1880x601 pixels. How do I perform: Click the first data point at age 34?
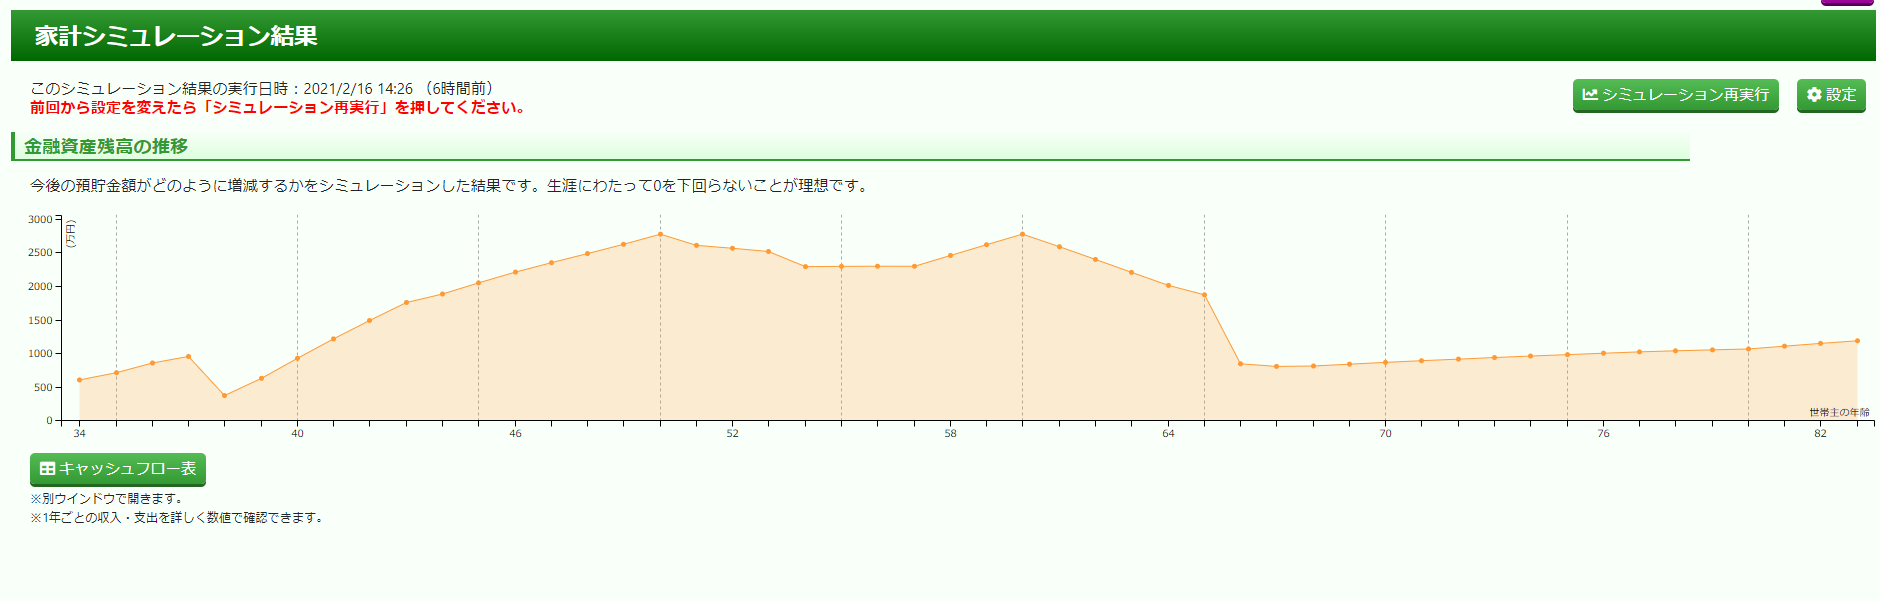[80, 380]
